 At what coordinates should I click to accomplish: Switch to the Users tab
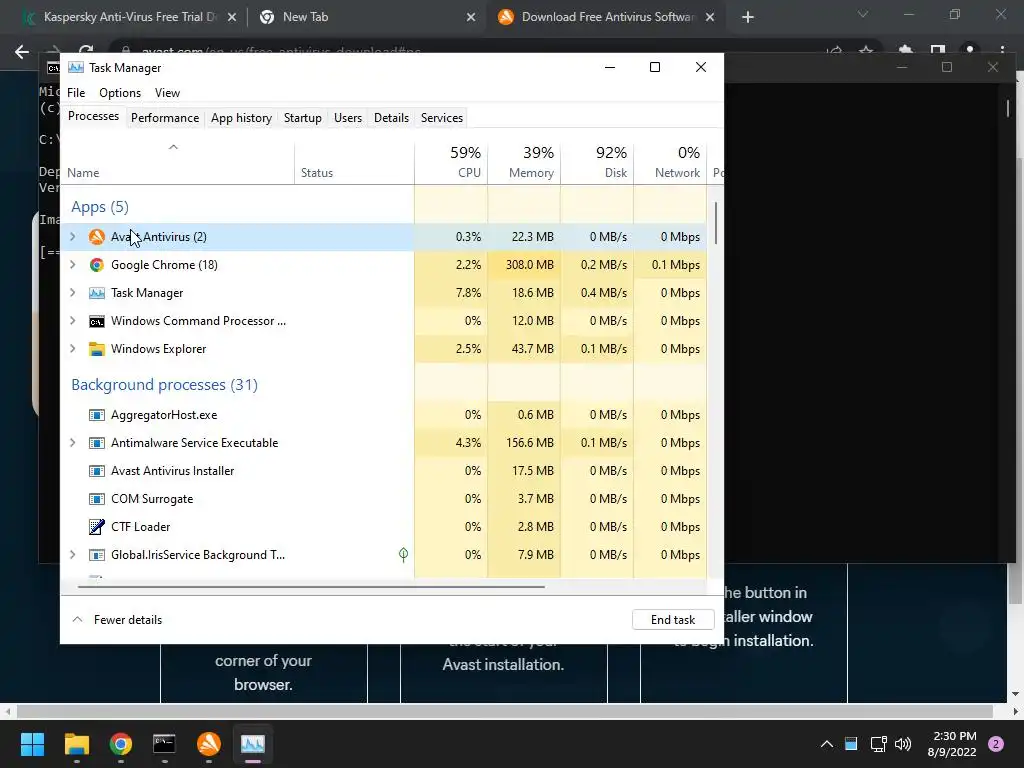(x=348, y=118)
